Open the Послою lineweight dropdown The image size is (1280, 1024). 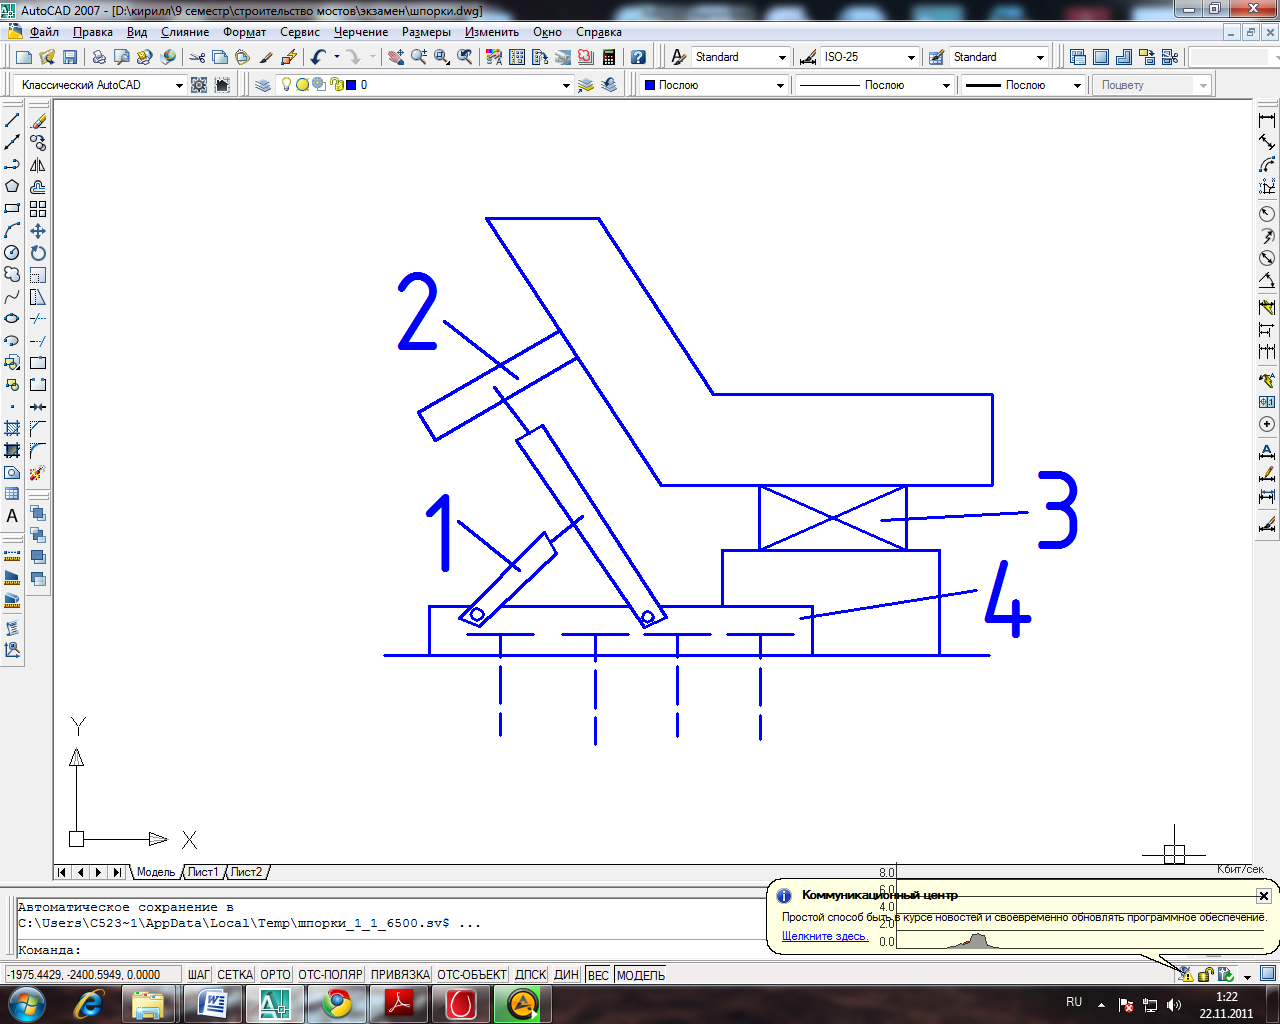click(1077, 86)
